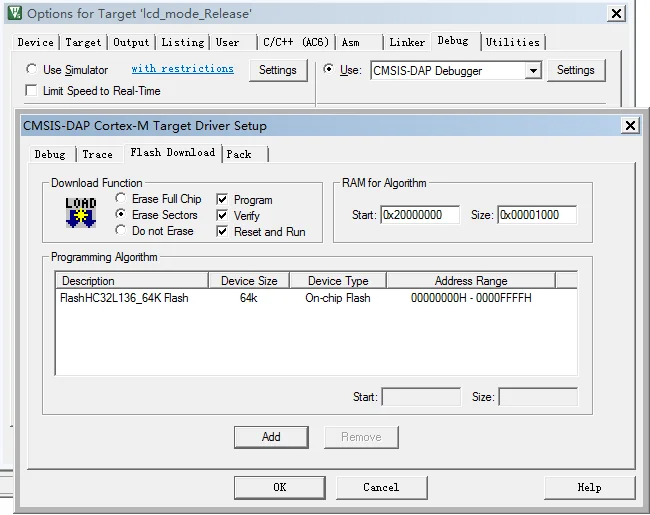The image size is (650, 515).
Task: Edit RAM for Algorithm Start field
Action: (420, 215)
